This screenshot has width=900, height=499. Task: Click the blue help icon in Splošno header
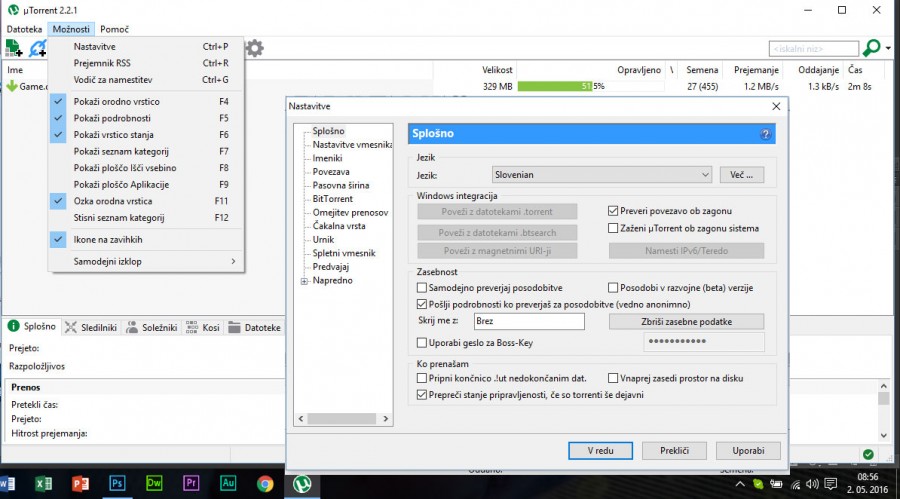click(765, 134)
